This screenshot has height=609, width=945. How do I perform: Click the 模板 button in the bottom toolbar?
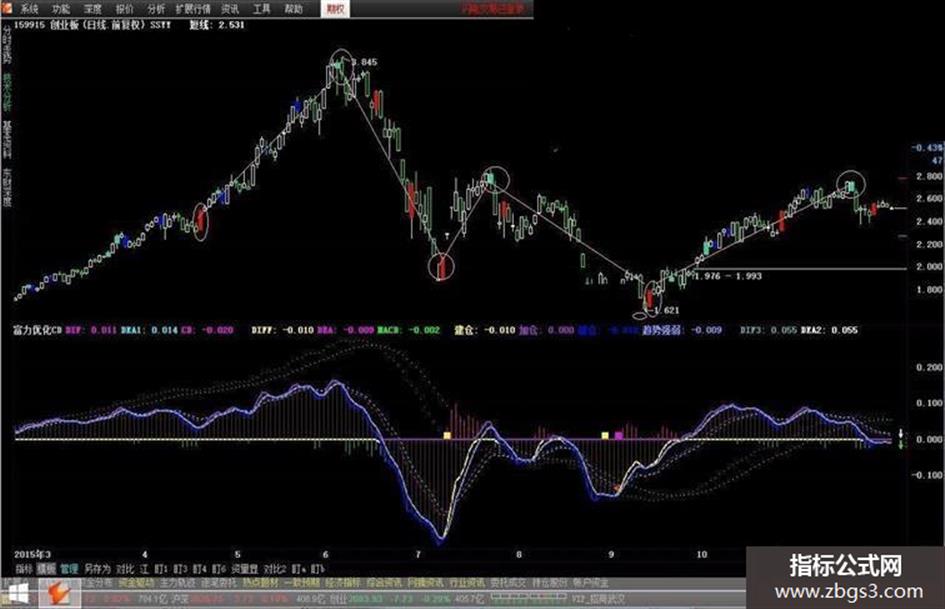pyautogui.click(x=46, y=569)
